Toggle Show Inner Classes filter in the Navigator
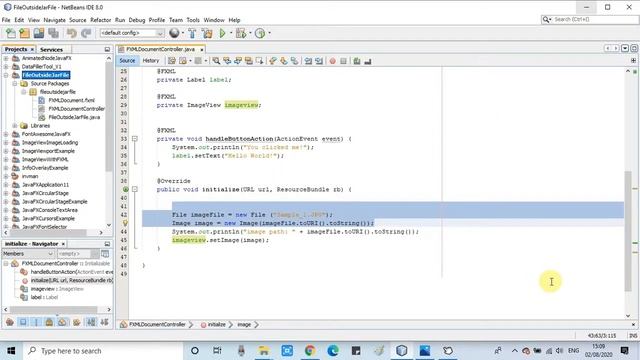This screenshot has width=640, height=360. pos(62,322)
